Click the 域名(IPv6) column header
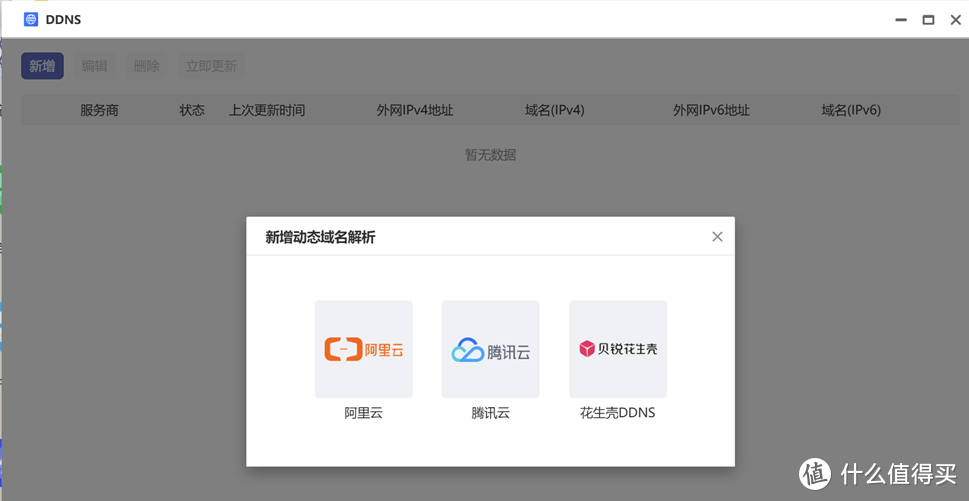 pyautogui.click(x=851, y=111)
